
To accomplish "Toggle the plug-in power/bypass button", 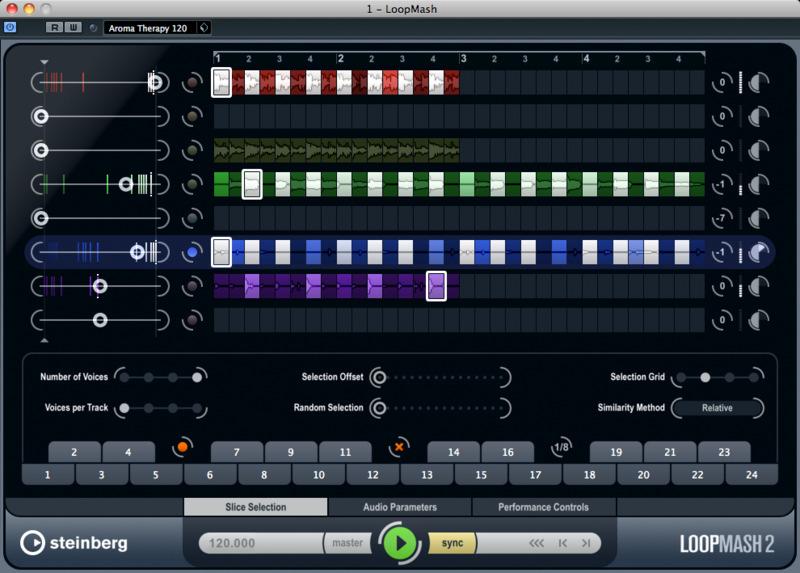I will pyautogui.click(x=10, y=28).
